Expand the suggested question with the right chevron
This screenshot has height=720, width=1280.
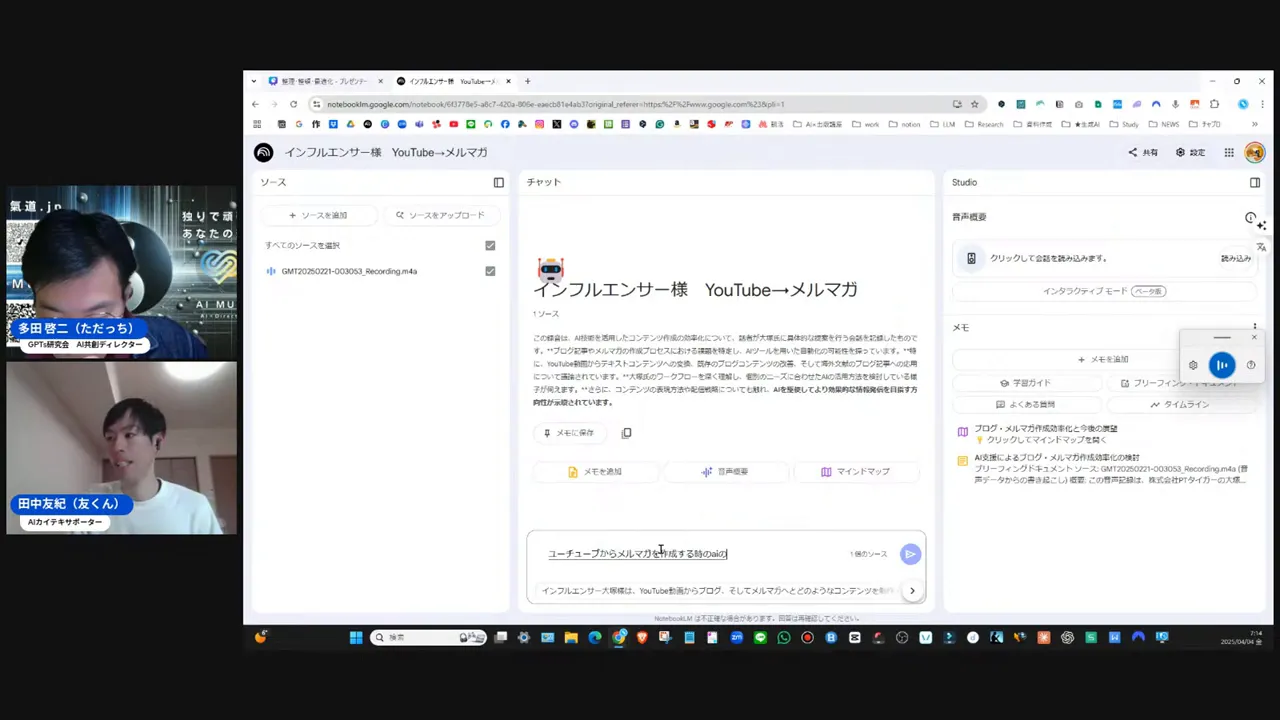pos(911,590)
